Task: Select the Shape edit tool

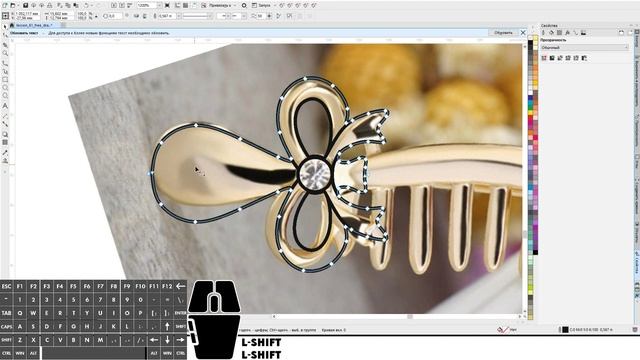Action: pyautogui.click(x=5, y=36)
